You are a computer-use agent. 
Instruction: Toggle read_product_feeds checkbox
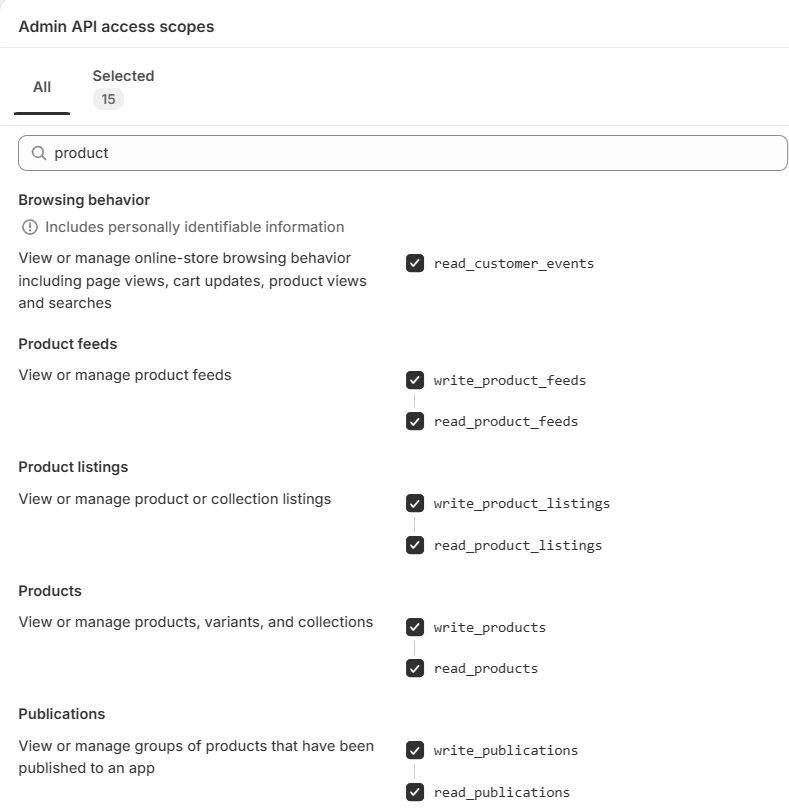coord(415,421)
